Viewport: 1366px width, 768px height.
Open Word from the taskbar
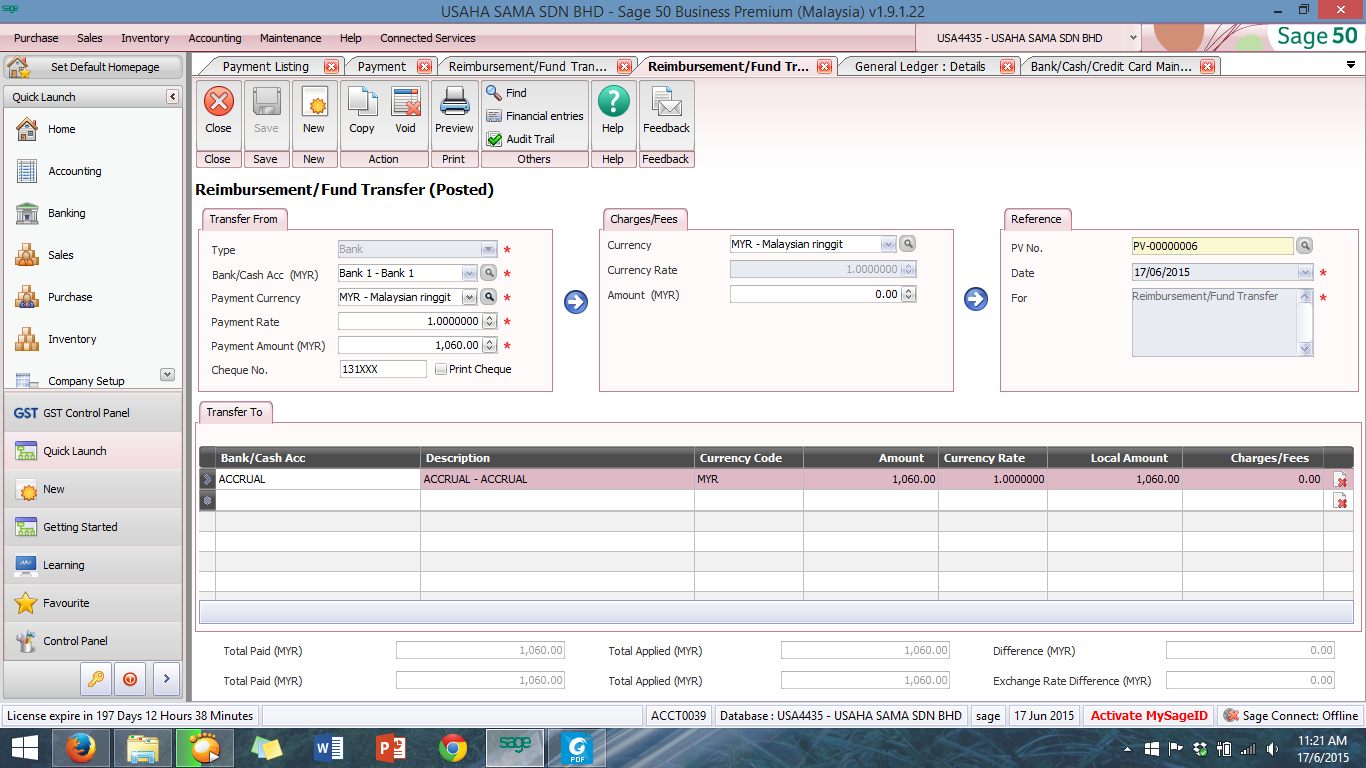pos(329,748)
